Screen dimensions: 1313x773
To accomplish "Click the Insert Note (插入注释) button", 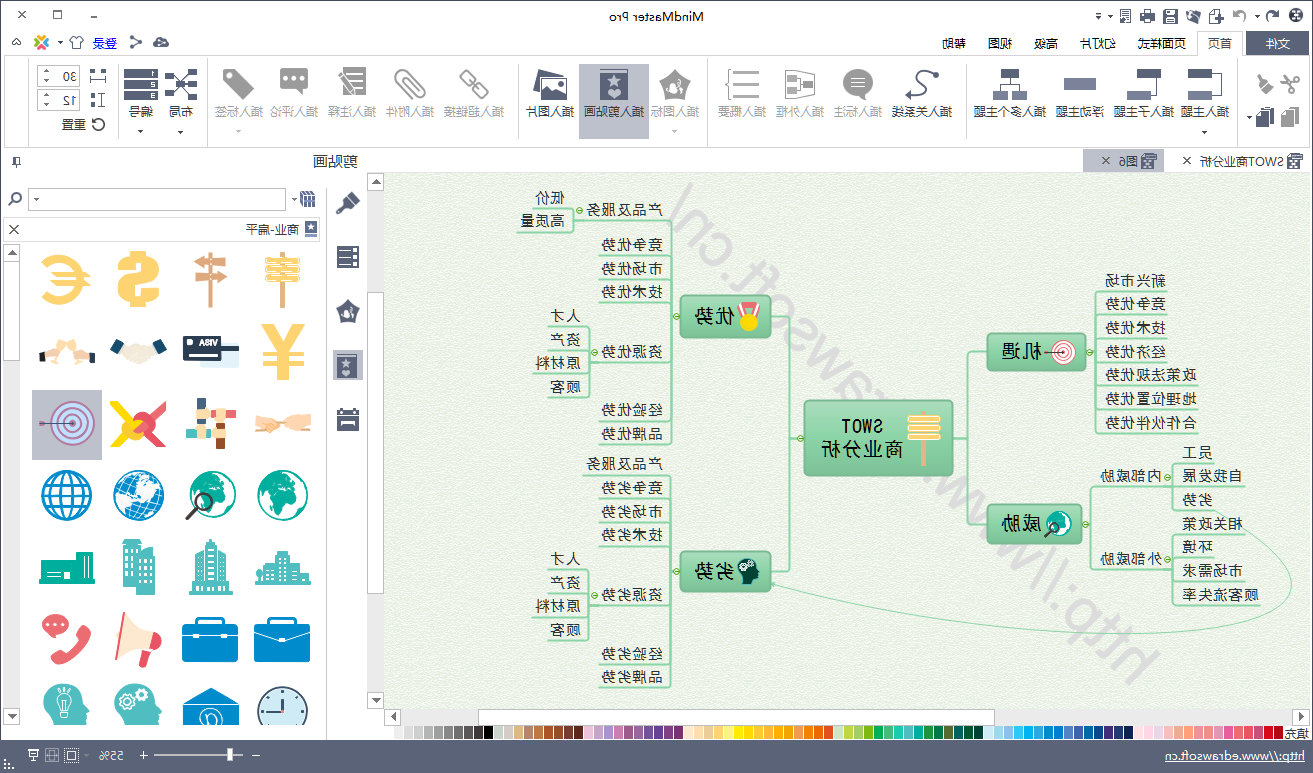I will [x=352, y=93].
